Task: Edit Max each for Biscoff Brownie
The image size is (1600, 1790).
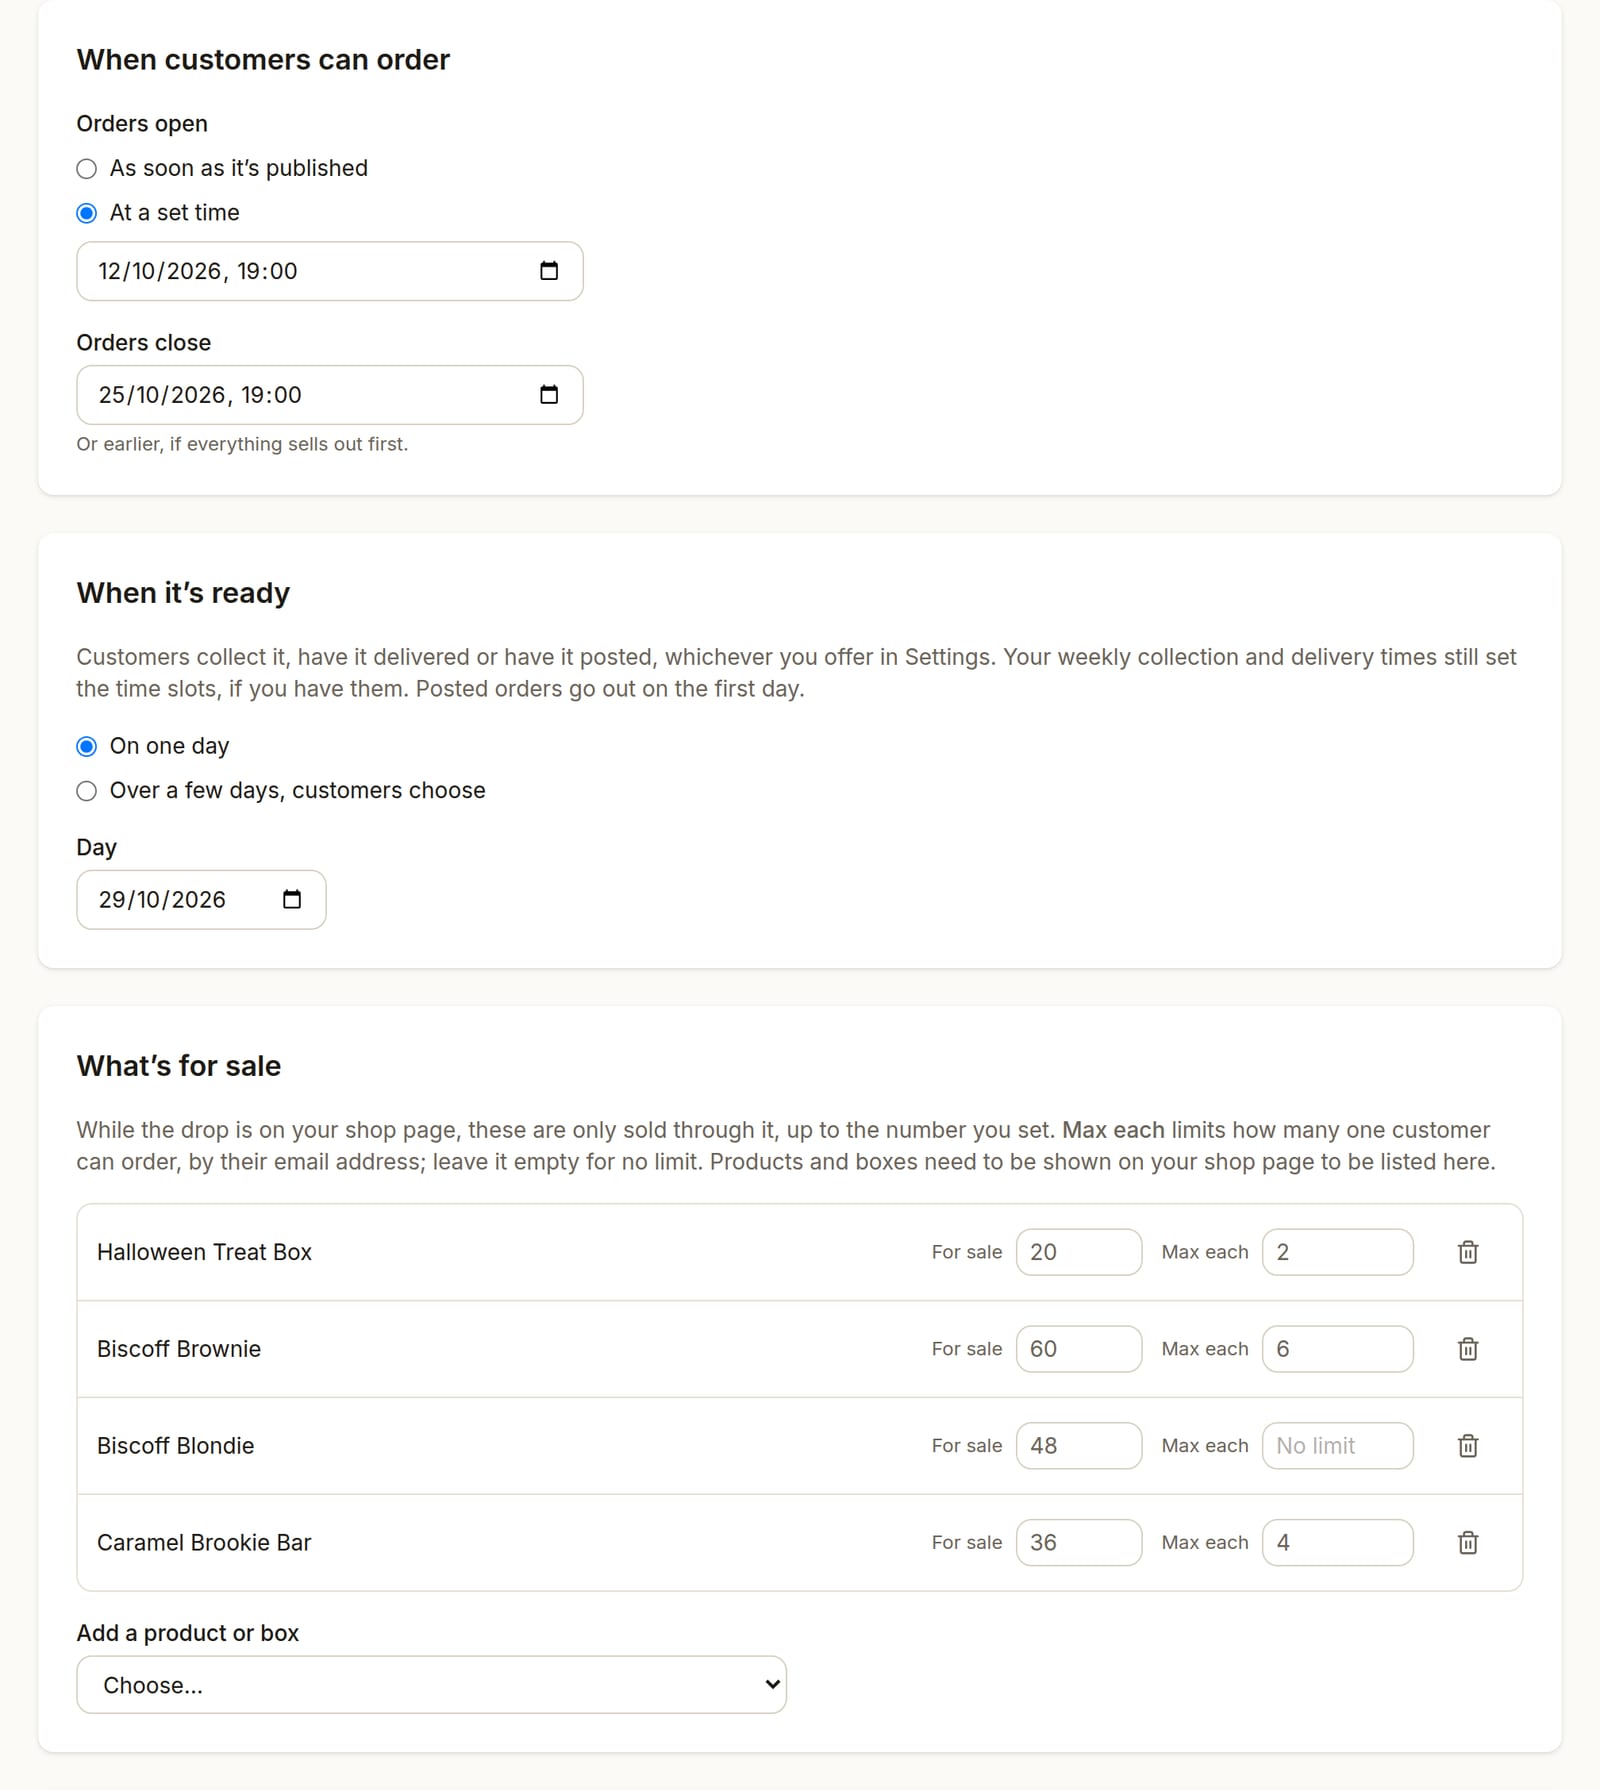Action: [1338, 1349]
